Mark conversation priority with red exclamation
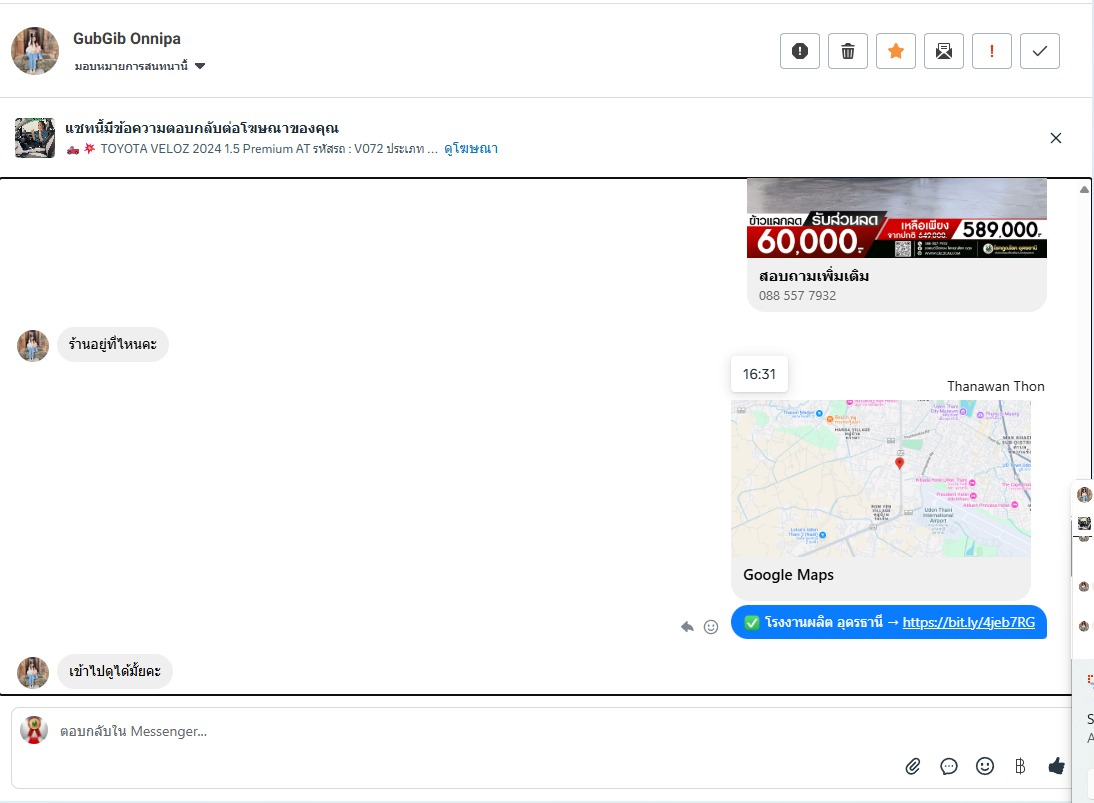 (991, 51)
